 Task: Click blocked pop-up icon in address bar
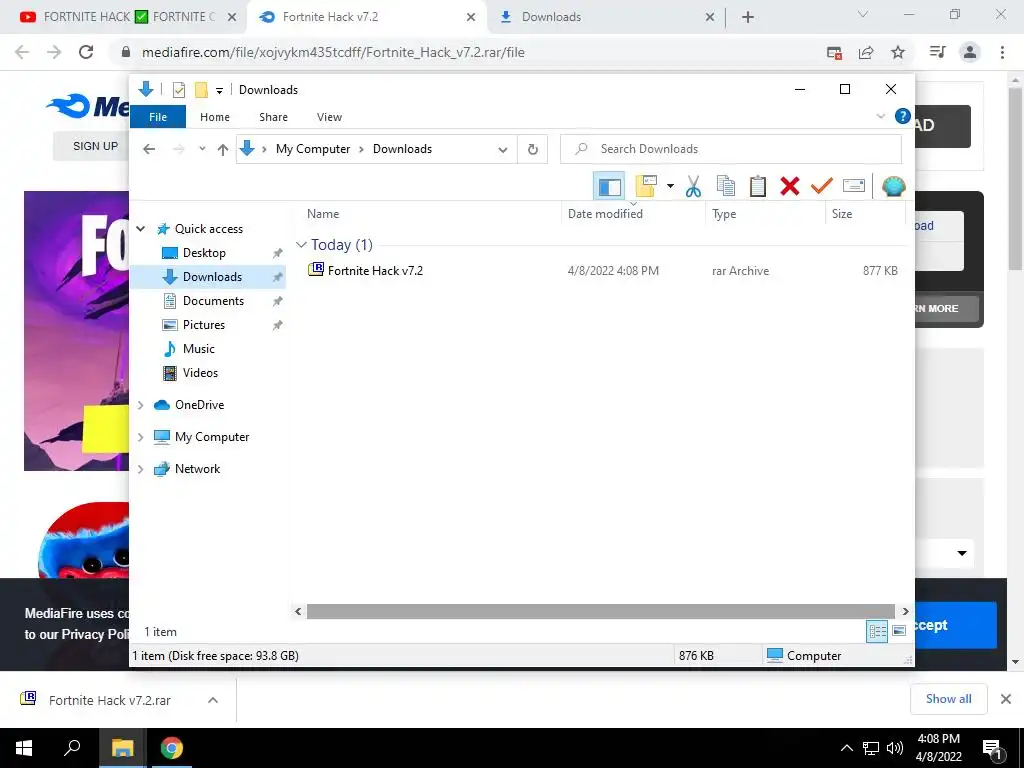coord(834,52)
